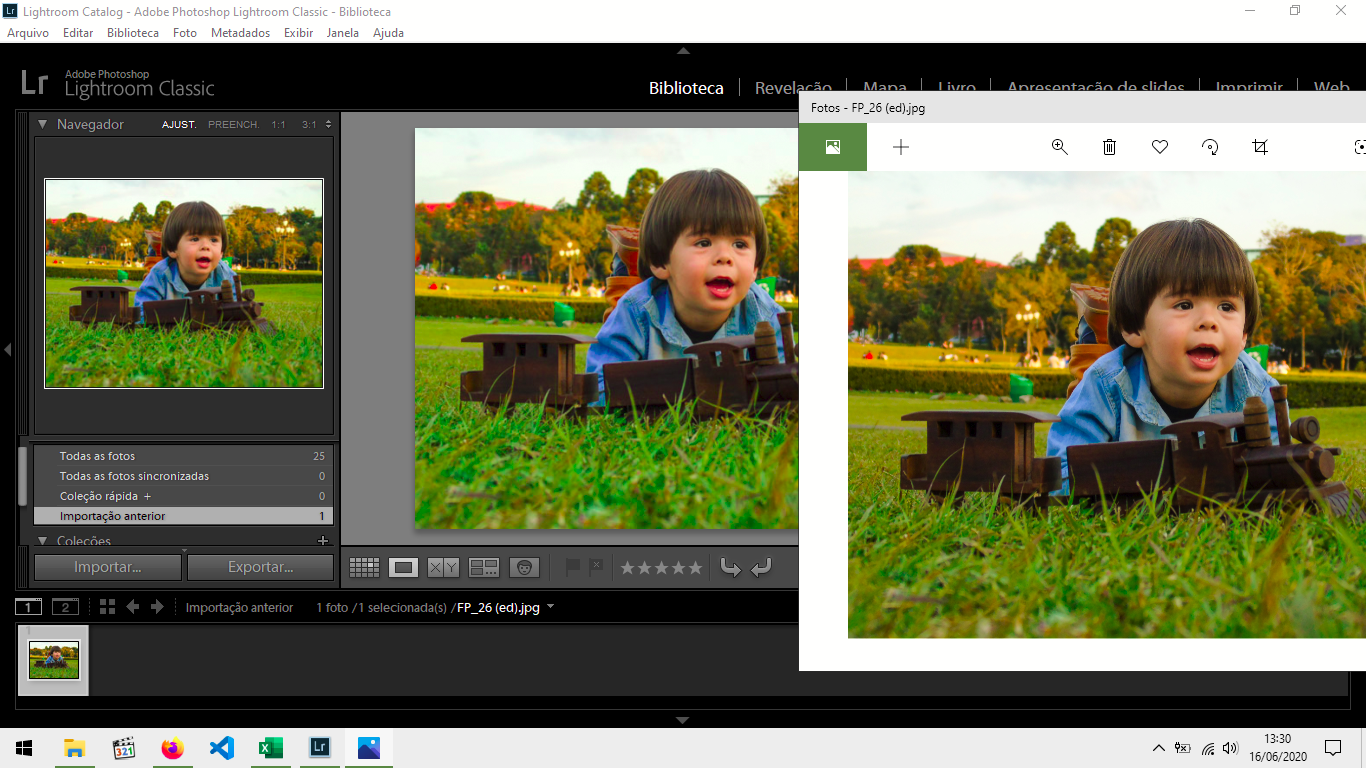Select the photo thumbnail in the filmstrip
The image size is (1366, 768).
pos(53,659)
